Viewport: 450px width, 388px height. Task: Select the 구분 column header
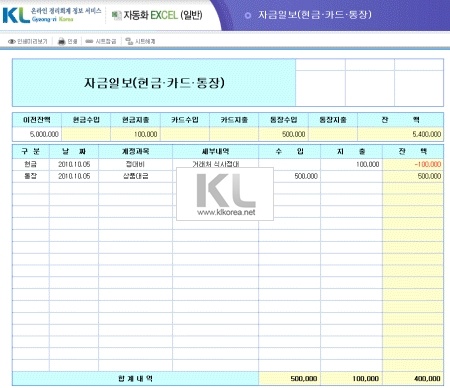(31, 151)
